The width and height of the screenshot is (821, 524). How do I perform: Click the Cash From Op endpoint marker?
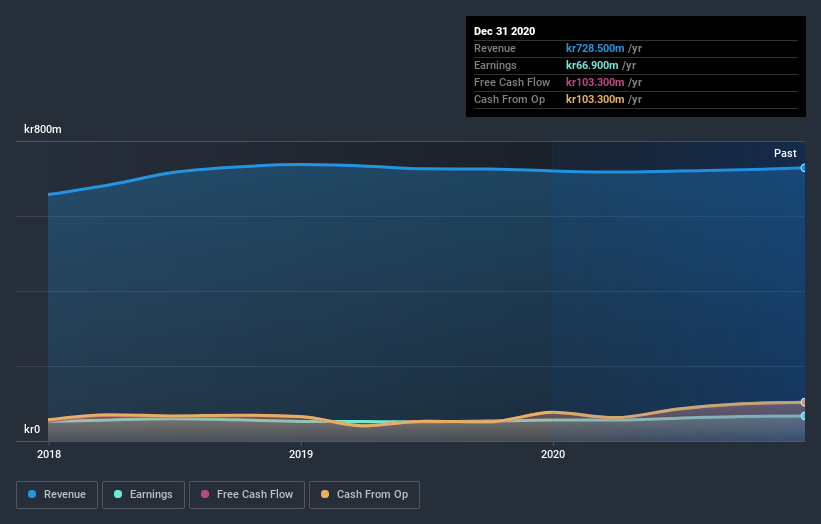(x=803, y=402)
